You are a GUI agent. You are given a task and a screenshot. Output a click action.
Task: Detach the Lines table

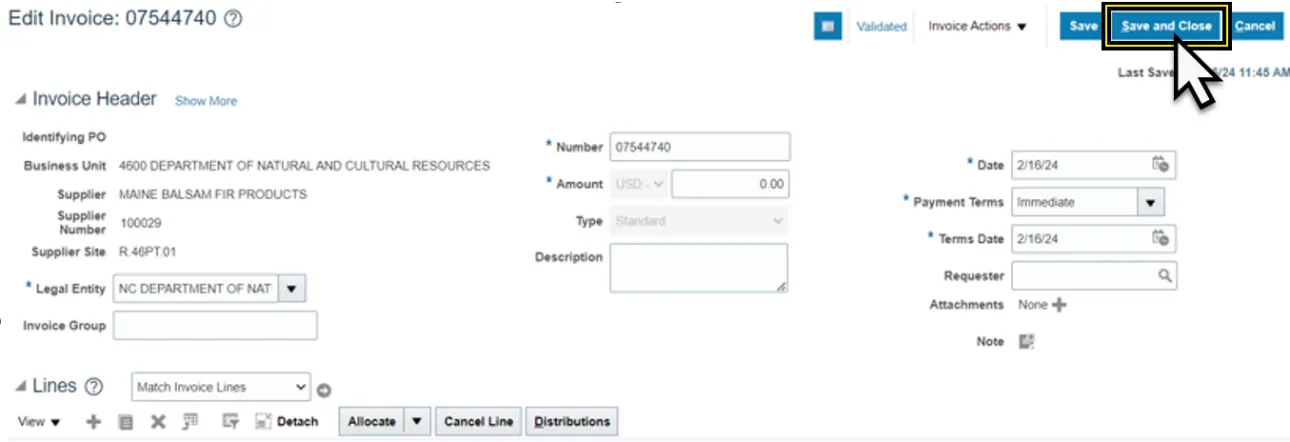(287, 422)
